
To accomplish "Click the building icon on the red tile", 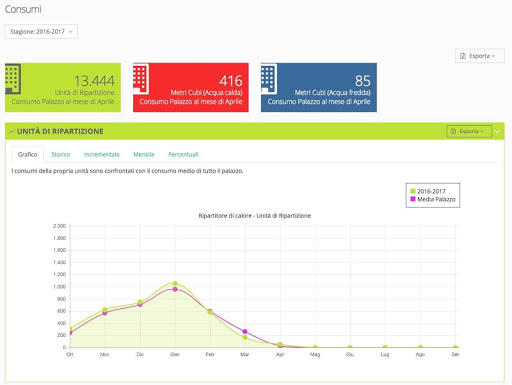I will (141, 79).
